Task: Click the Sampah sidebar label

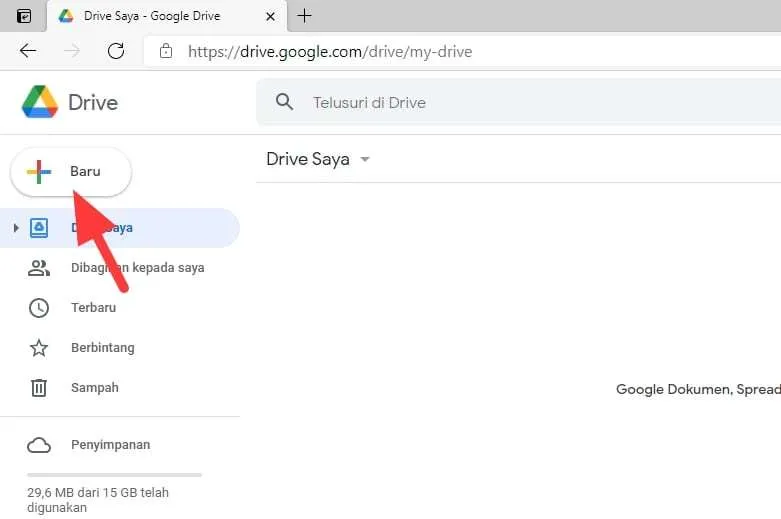Action: point(95,388)
